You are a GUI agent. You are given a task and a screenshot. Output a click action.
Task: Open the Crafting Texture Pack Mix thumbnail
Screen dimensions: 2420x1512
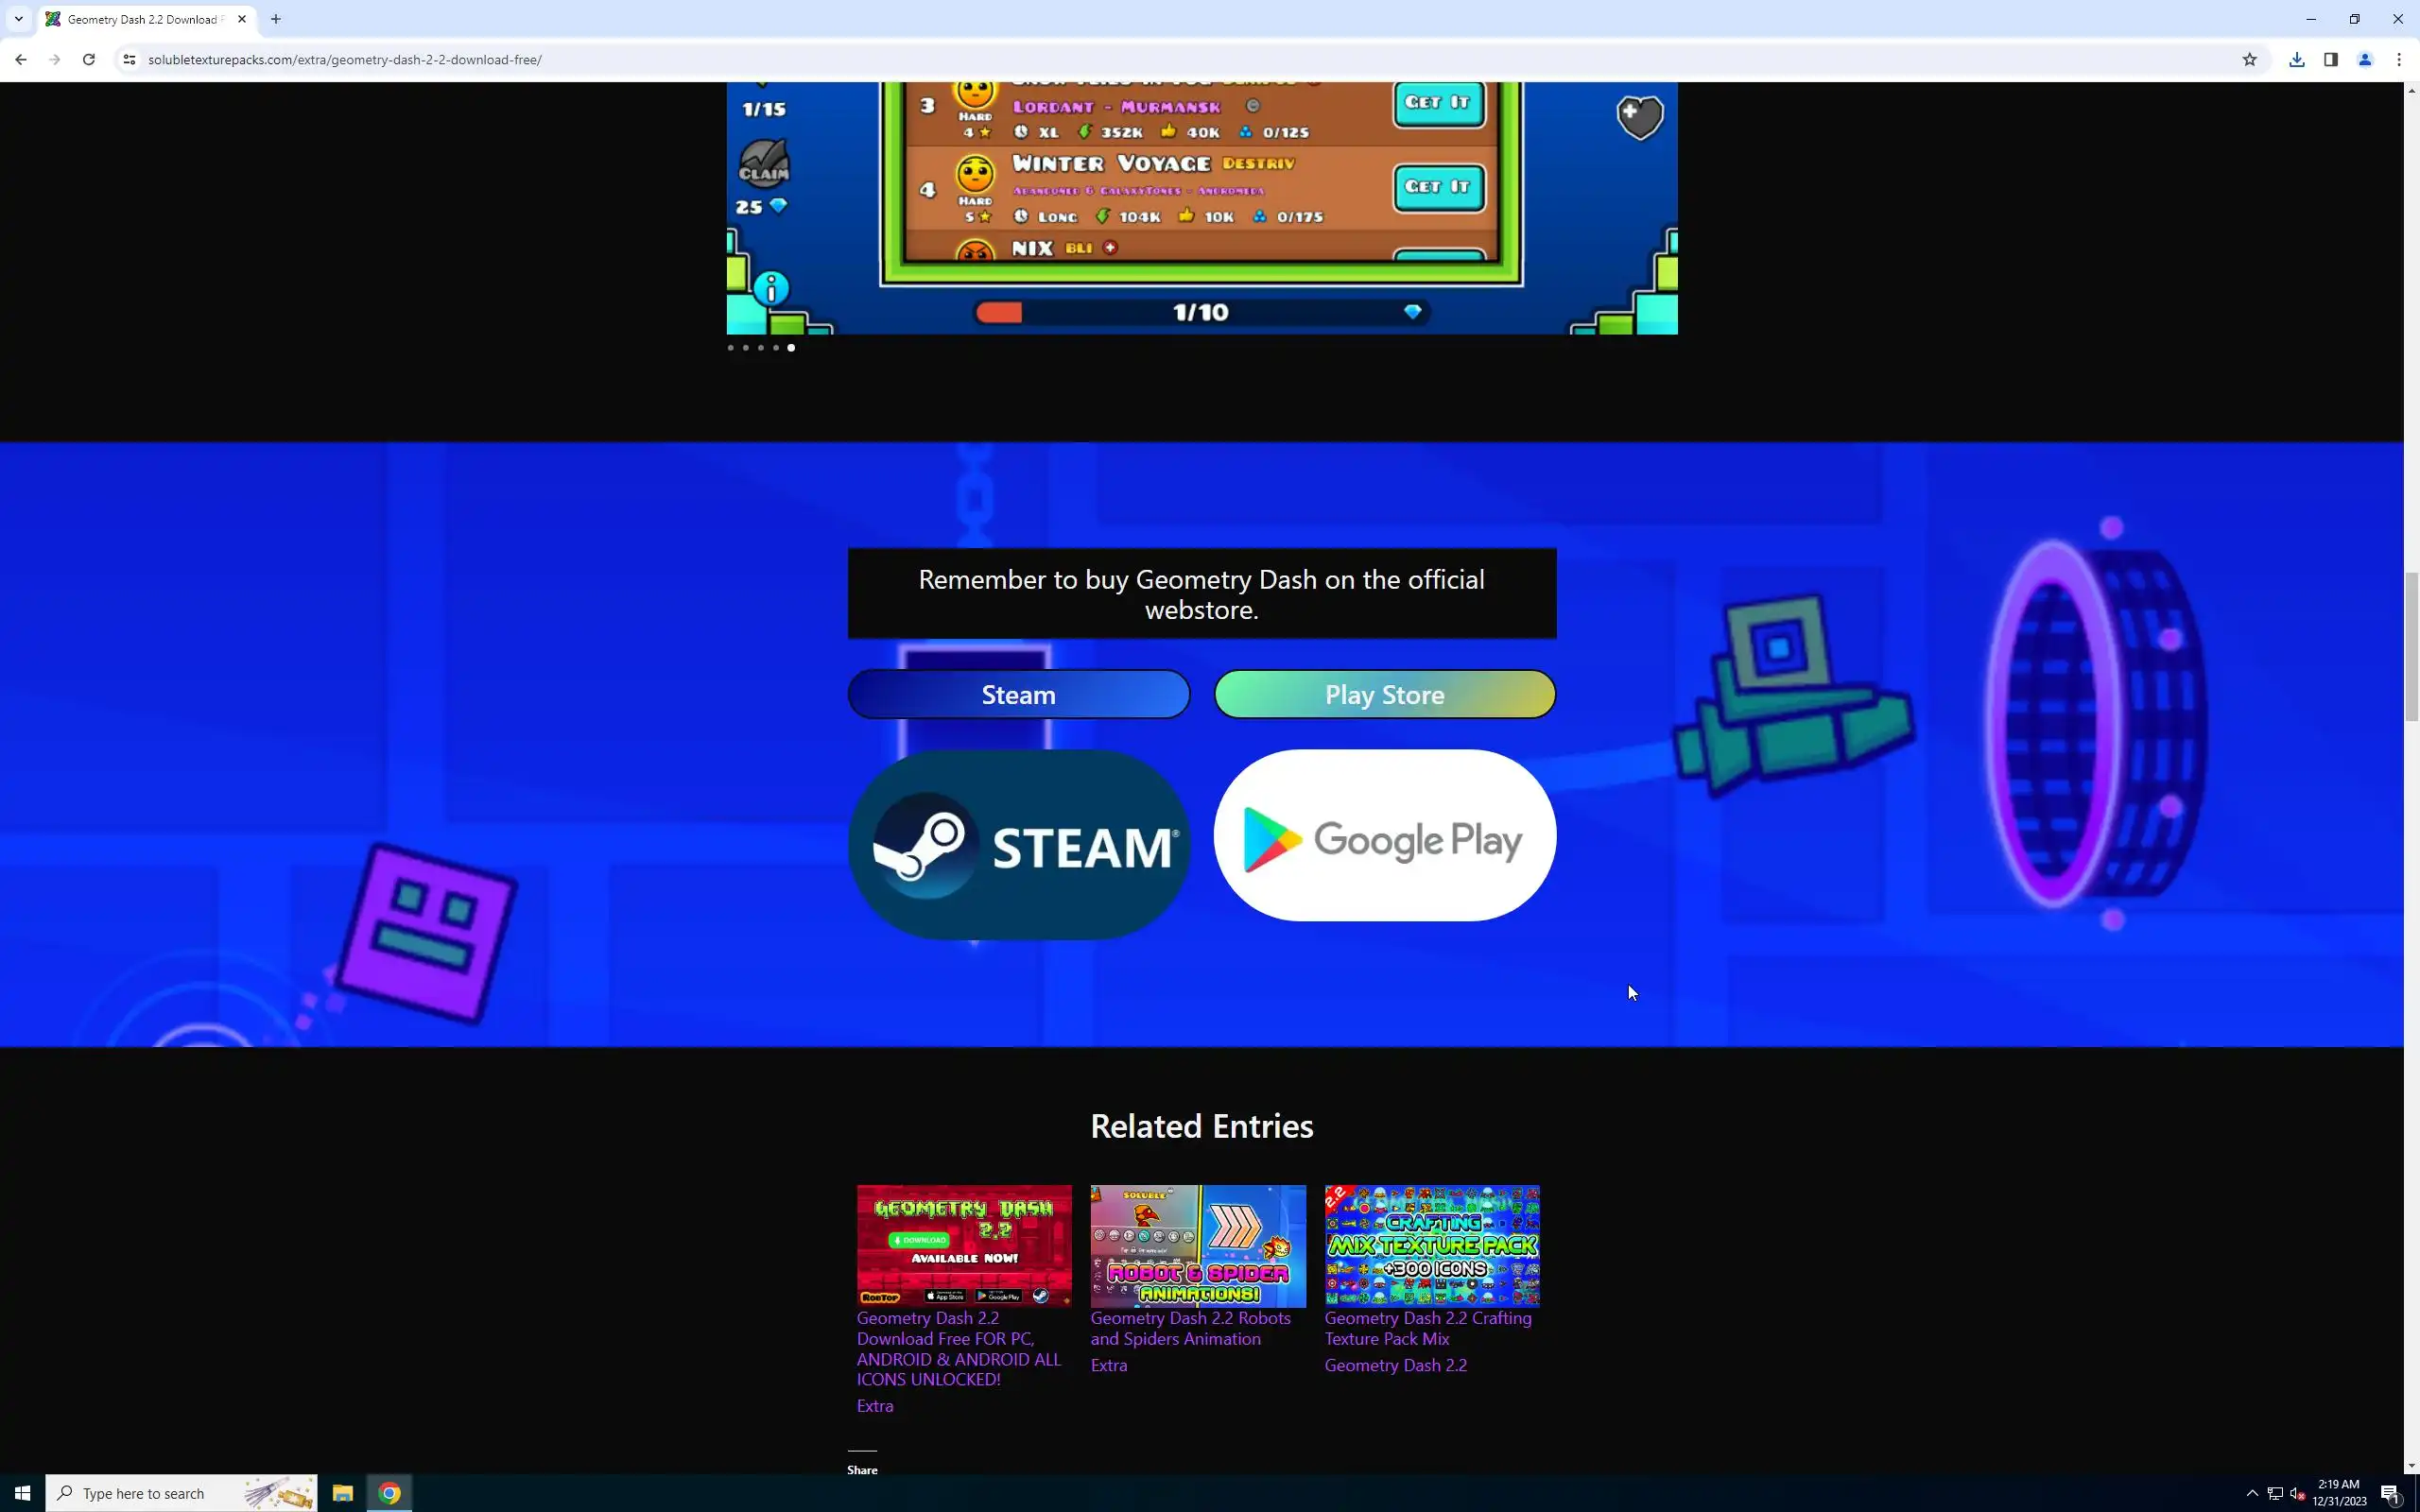[x=1431, y=1245]
